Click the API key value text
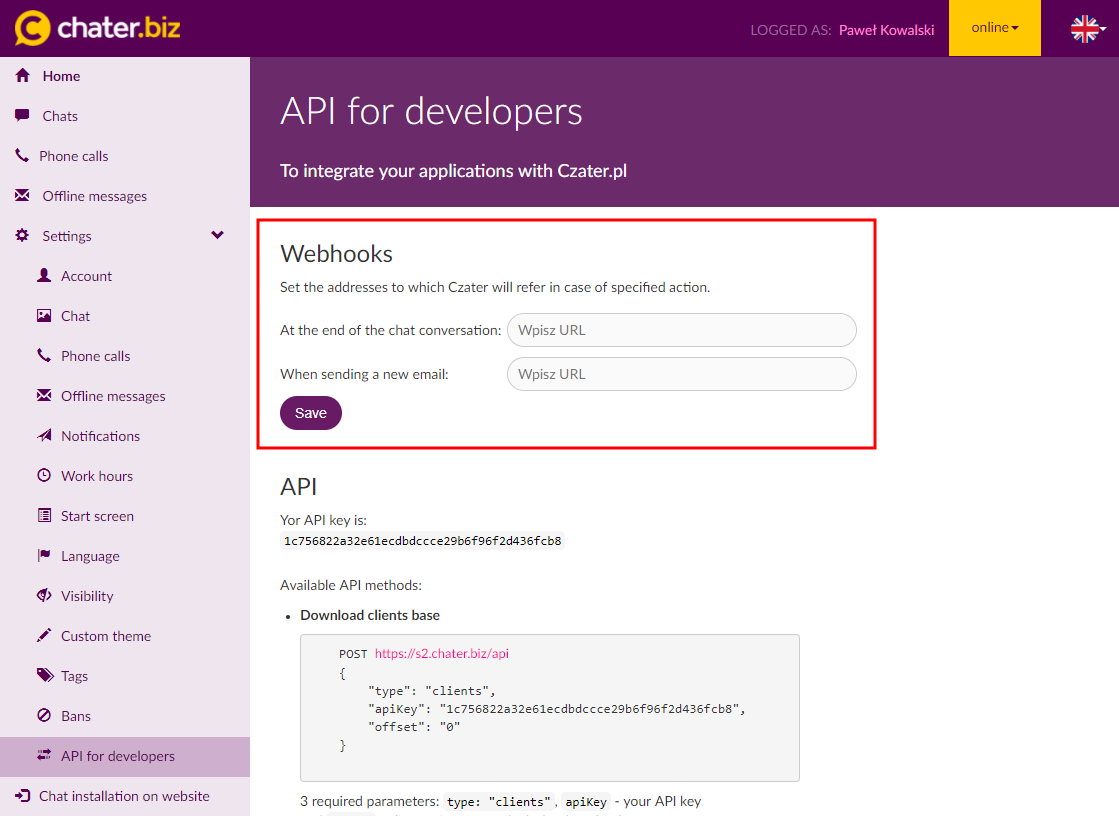This screenshot has width=1119, height=816. [422, 540]
